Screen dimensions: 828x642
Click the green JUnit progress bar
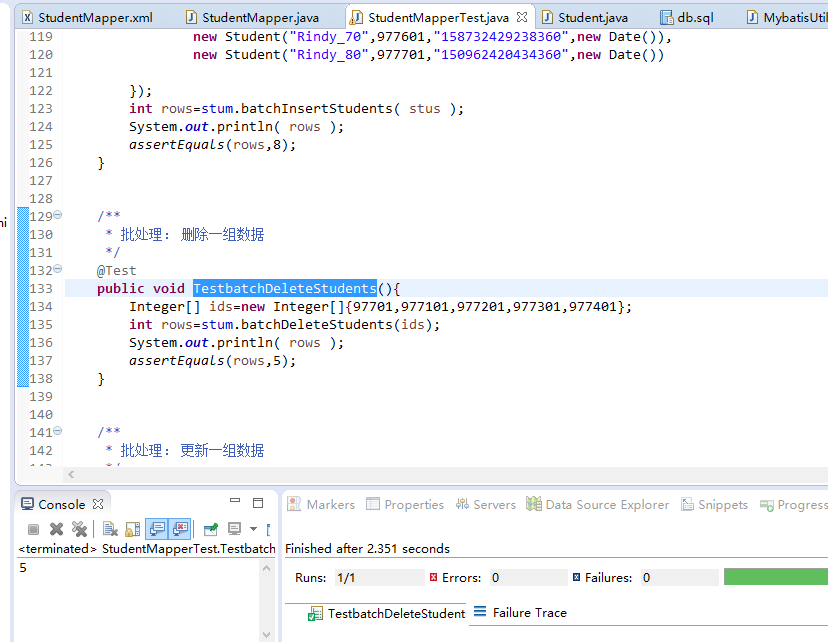775,577
